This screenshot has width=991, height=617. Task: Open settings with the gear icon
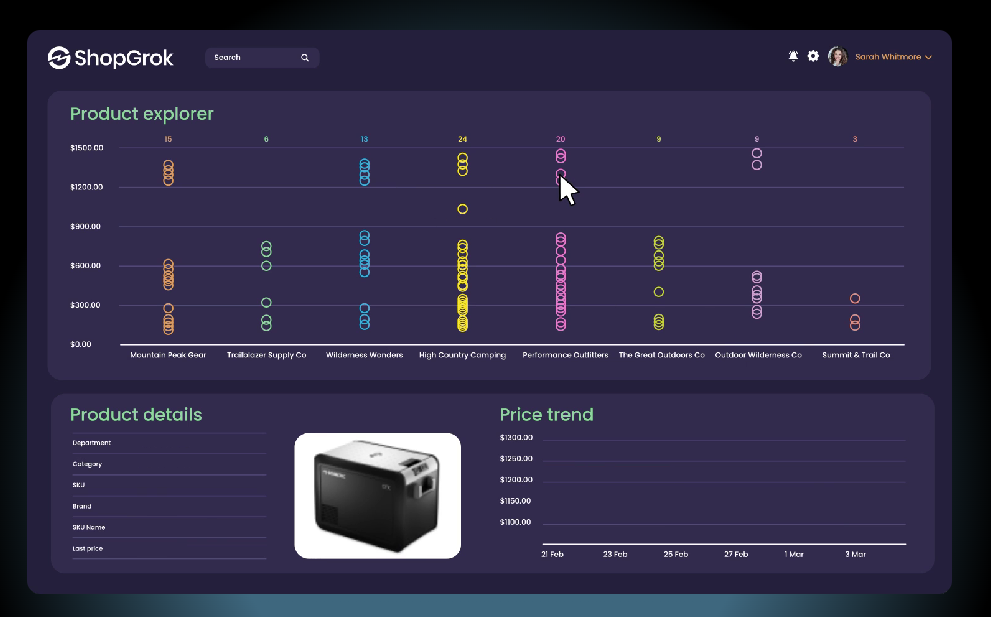(813, 56)
